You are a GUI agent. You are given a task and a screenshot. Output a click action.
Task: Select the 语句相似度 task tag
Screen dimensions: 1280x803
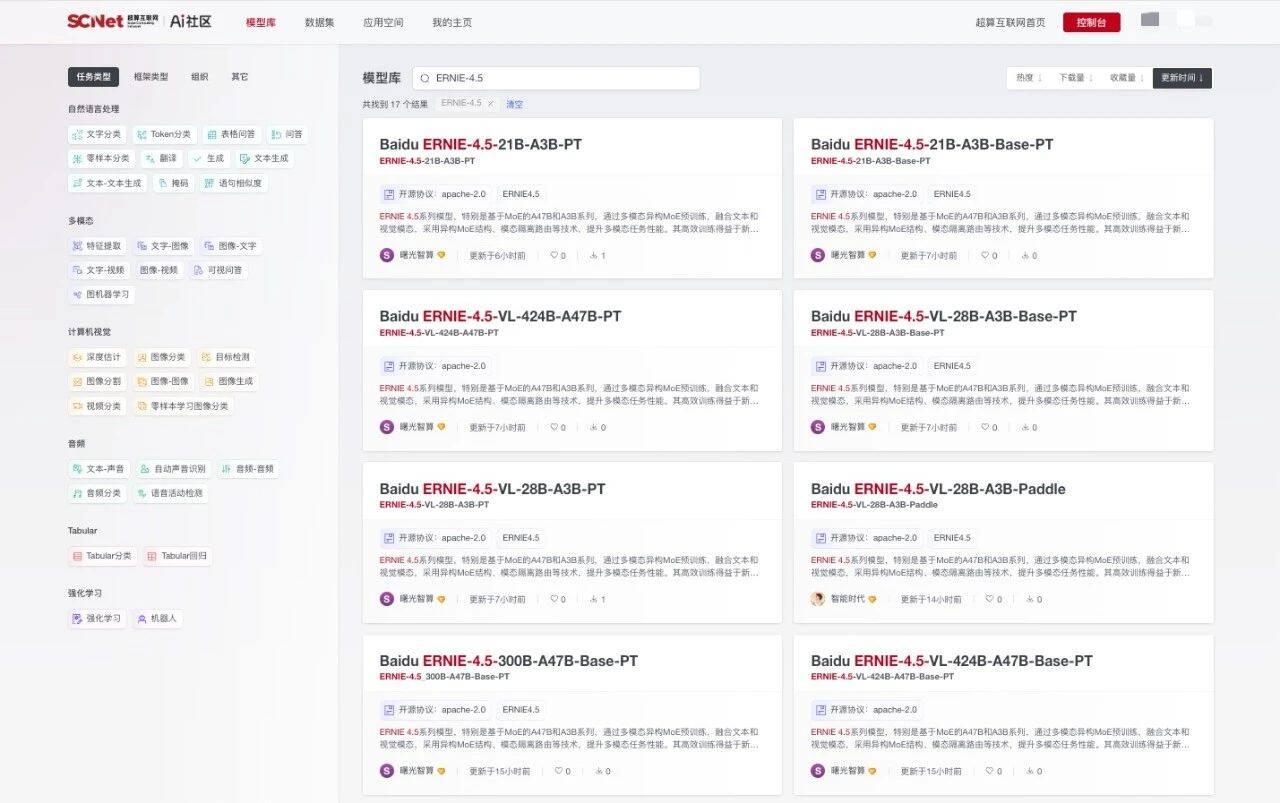233,183
